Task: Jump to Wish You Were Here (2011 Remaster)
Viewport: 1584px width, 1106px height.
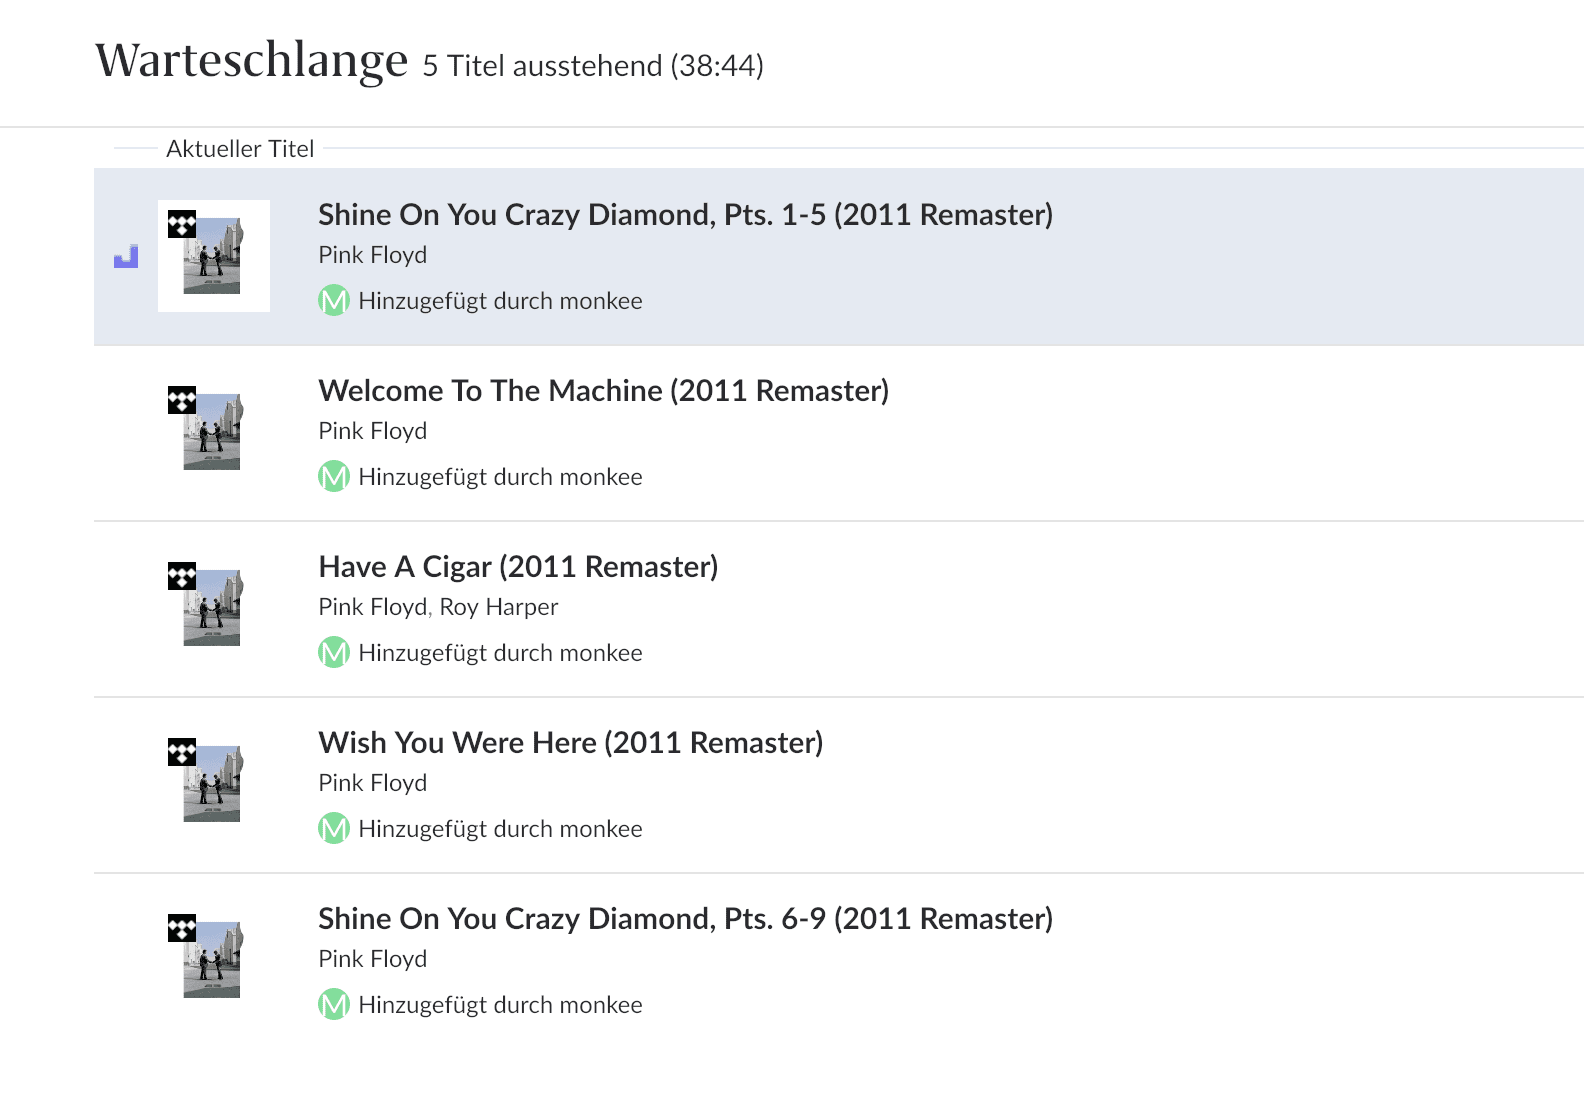Action: click(x=570, y=743)
